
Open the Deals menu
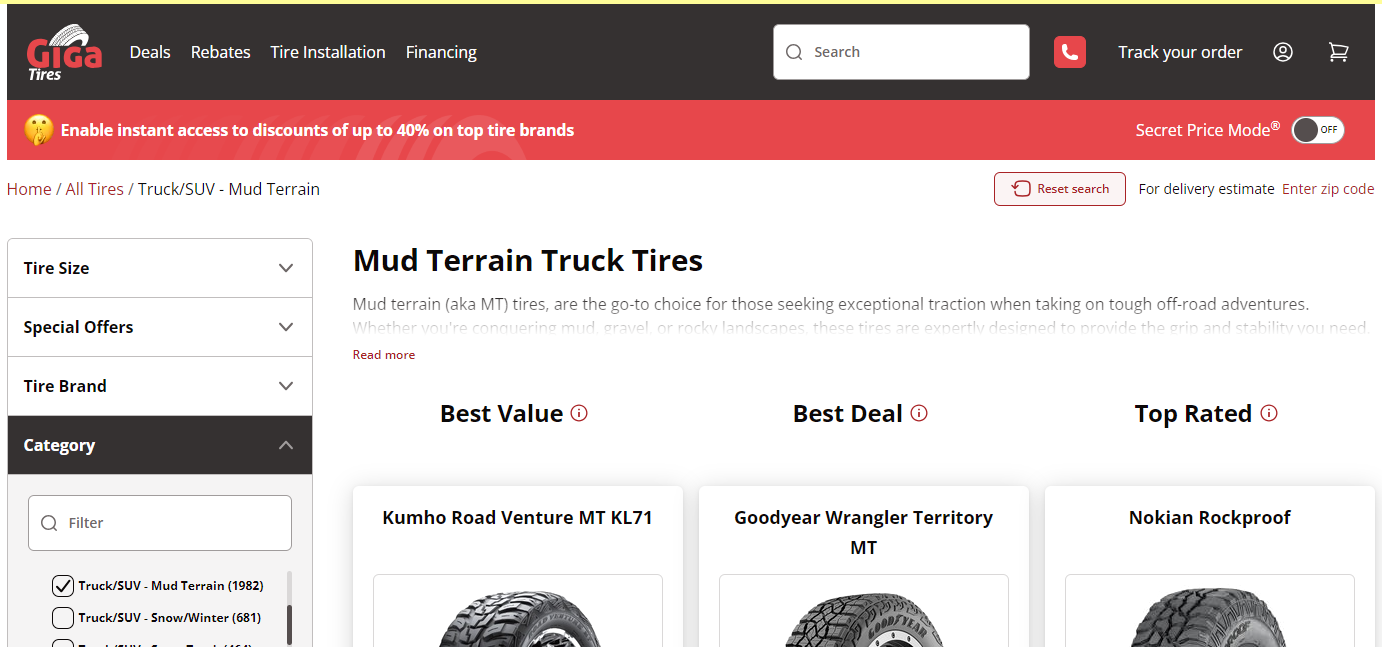click(x=150, y=51)
